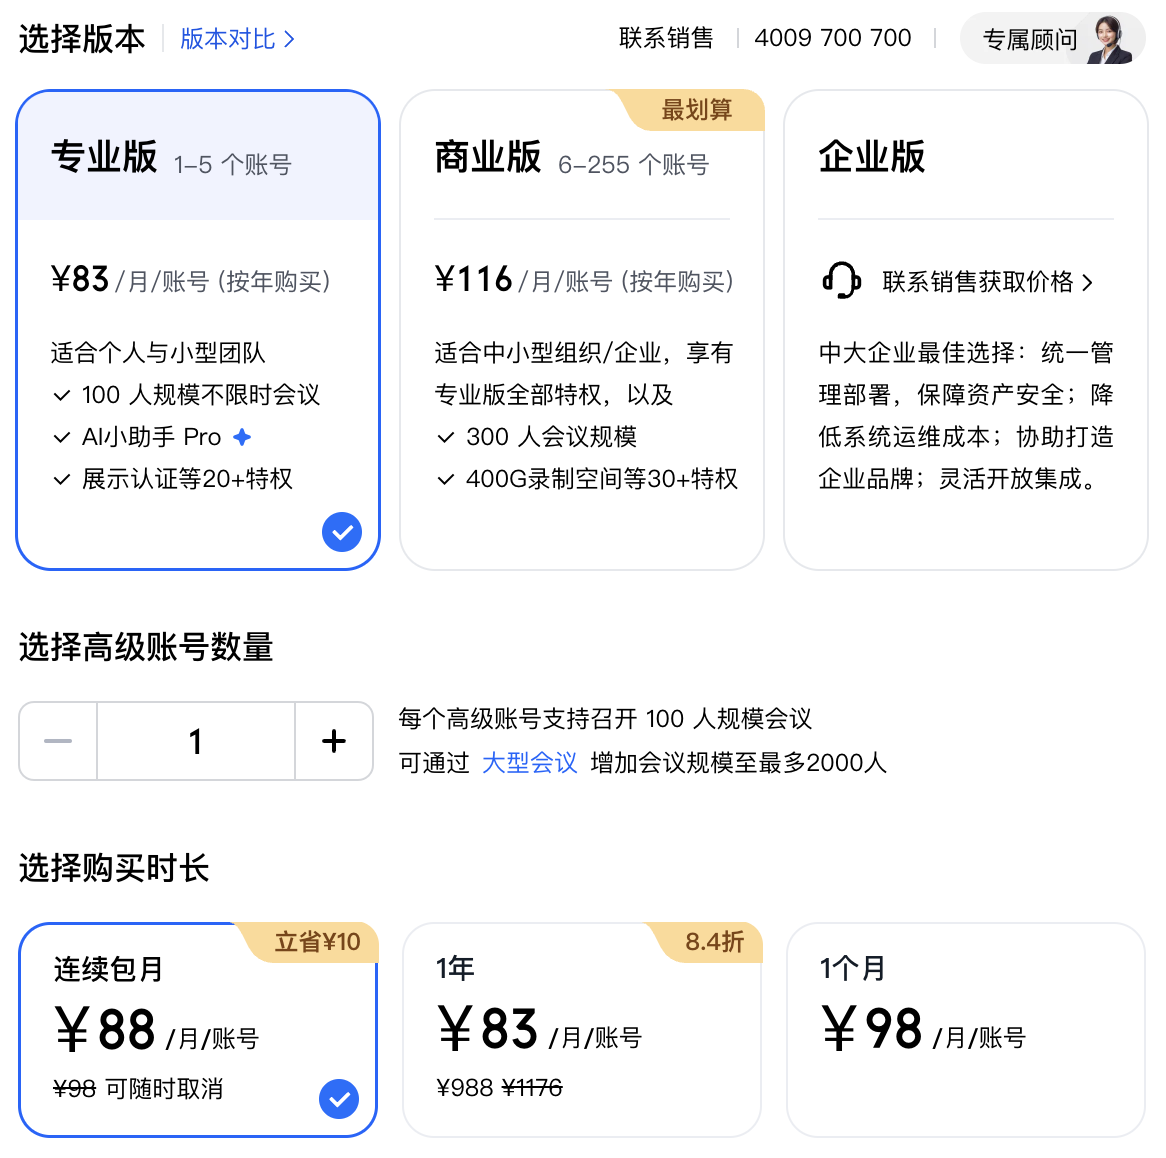Screen dimensions: 1166x1158
Task: Click the AI assistant Pro sparkle icon
Action: [x=242, y=437]
